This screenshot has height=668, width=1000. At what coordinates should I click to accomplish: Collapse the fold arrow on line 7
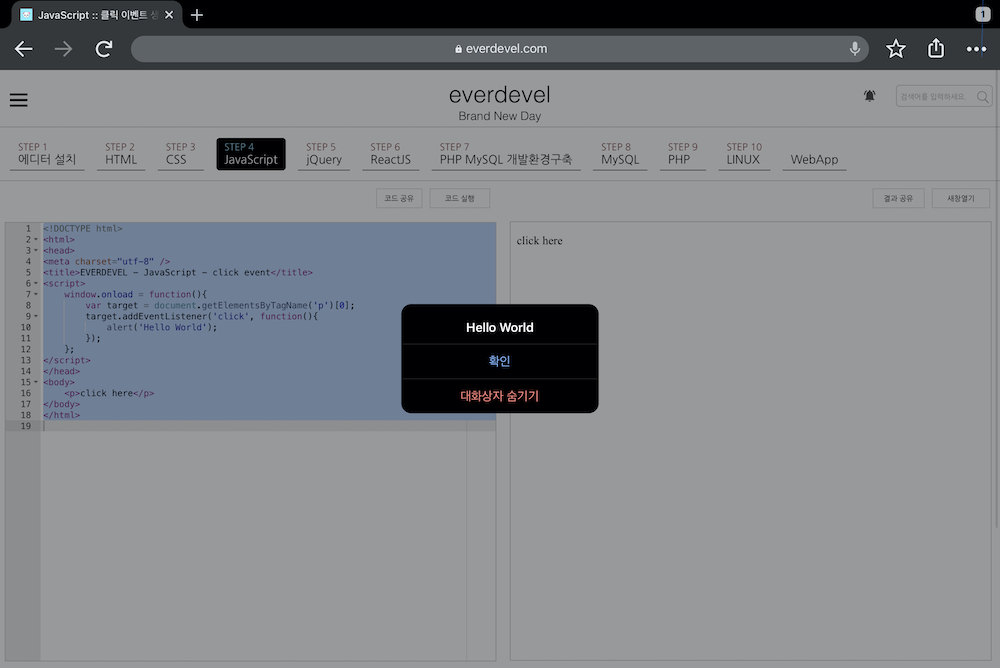(36, 294)
